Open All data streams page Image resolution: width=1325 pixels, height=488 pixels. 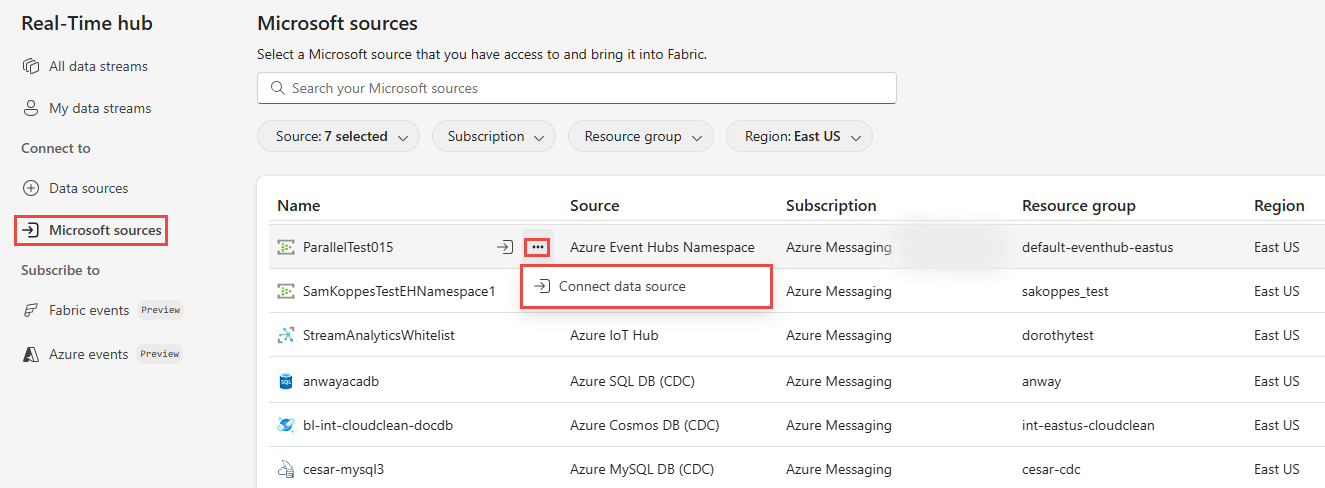coord(98,66)
